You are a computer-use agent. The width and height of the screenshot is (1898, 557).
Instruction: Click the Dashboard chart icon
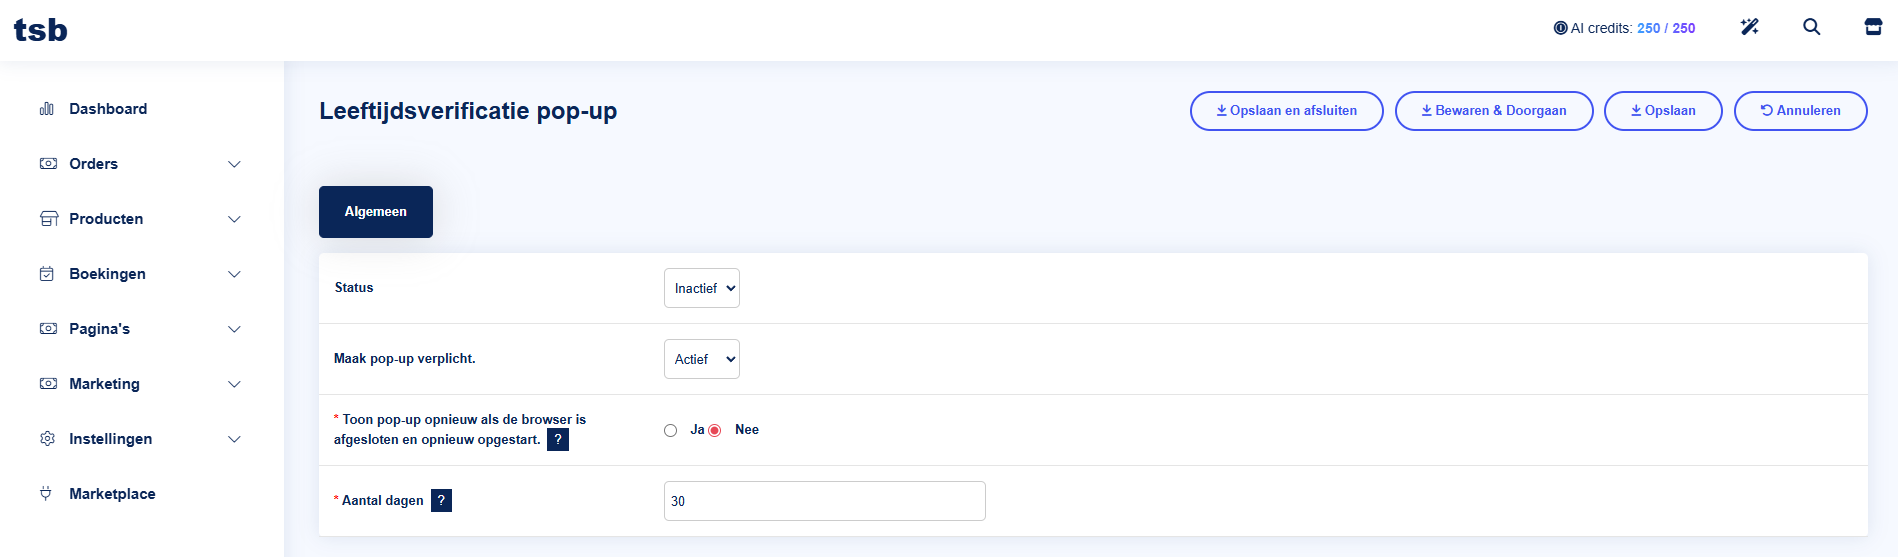click(x=47, y=108)
